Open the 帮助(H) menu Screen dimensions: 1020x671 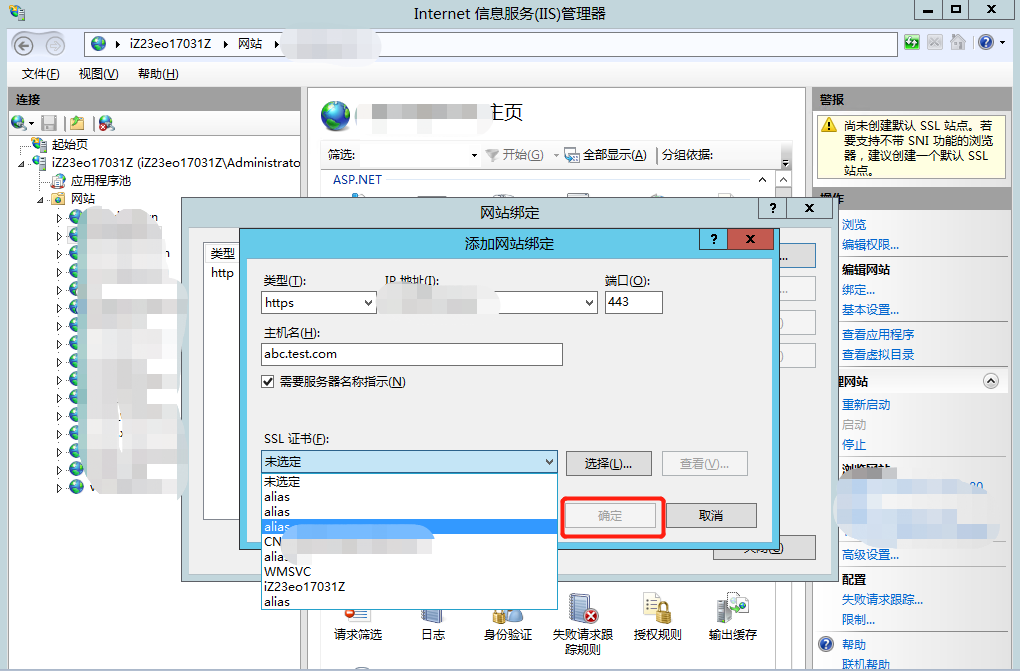(158, 74)
